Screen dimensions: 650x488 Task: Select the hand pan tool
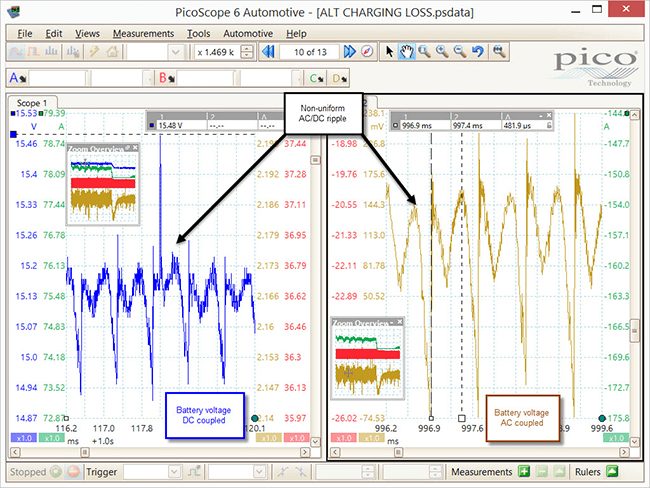406,52
